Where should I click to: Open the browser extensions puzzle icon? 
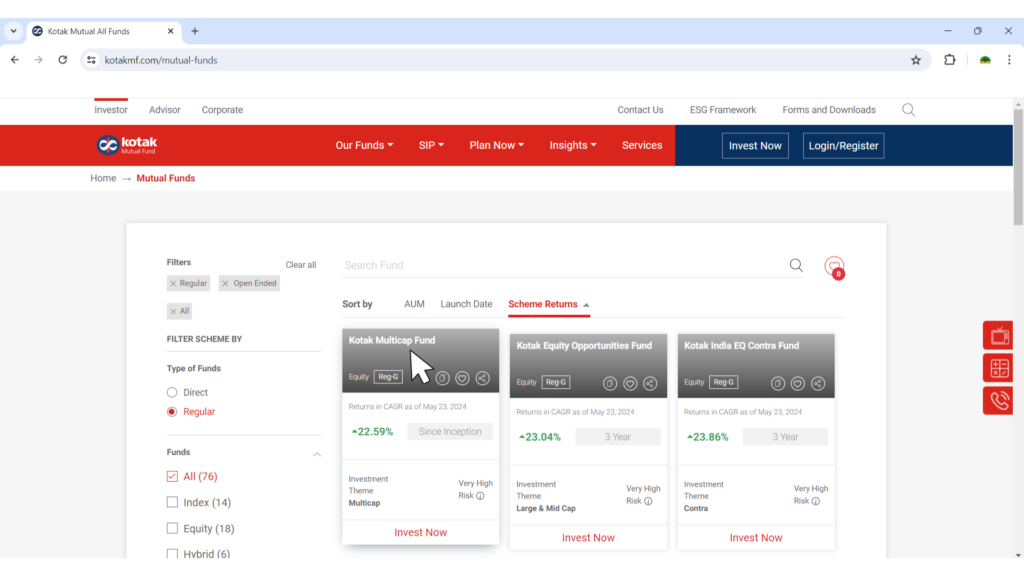click(950, 60)
